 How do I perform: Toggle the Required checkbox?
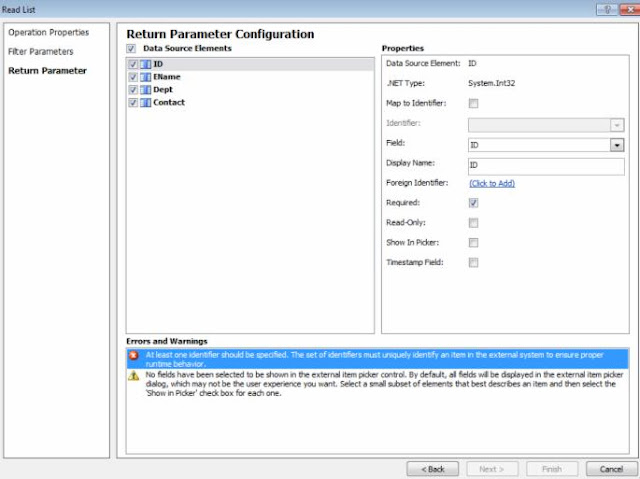coord(474,203)
